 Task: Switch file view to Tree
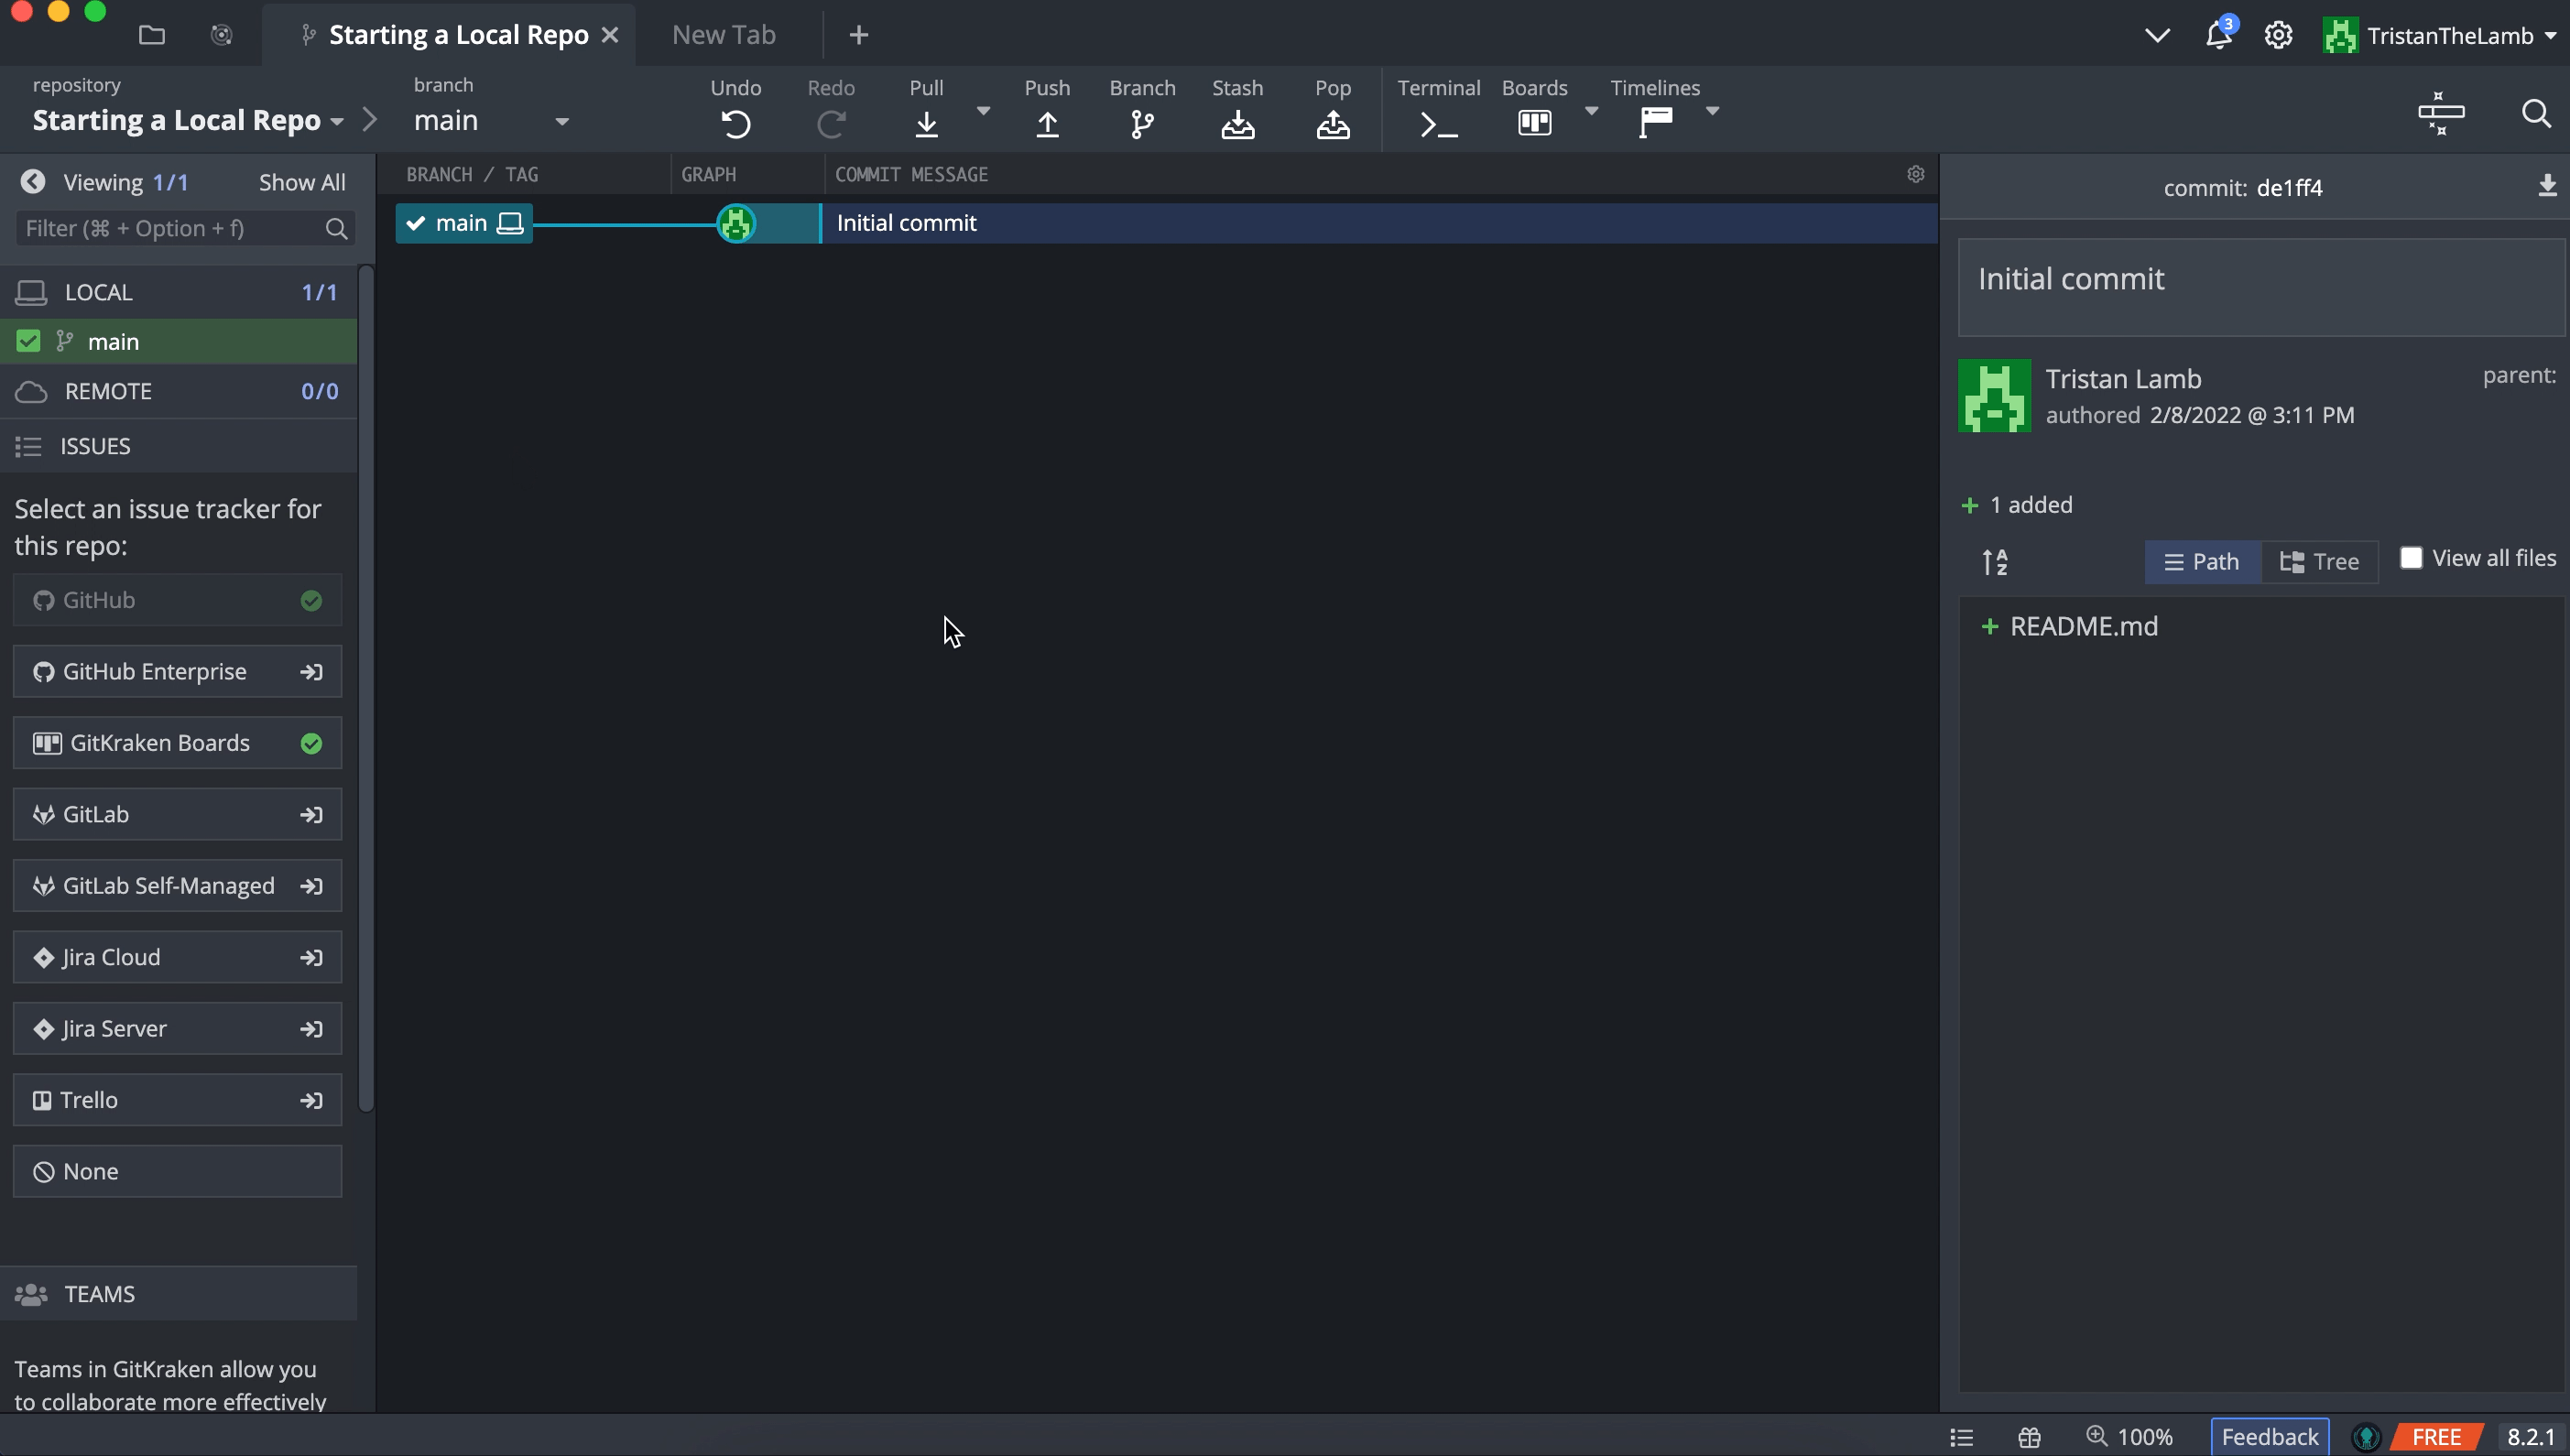[x=2319, y=562]
